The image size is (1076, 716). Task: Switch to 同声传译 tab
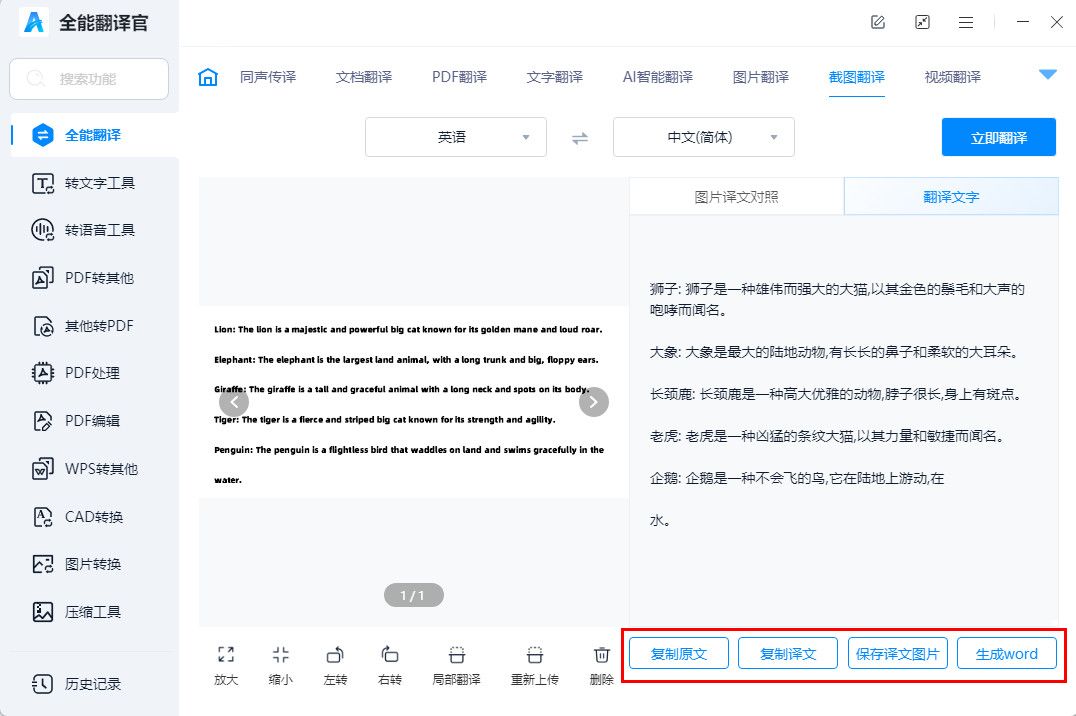[x=268, y=77]
